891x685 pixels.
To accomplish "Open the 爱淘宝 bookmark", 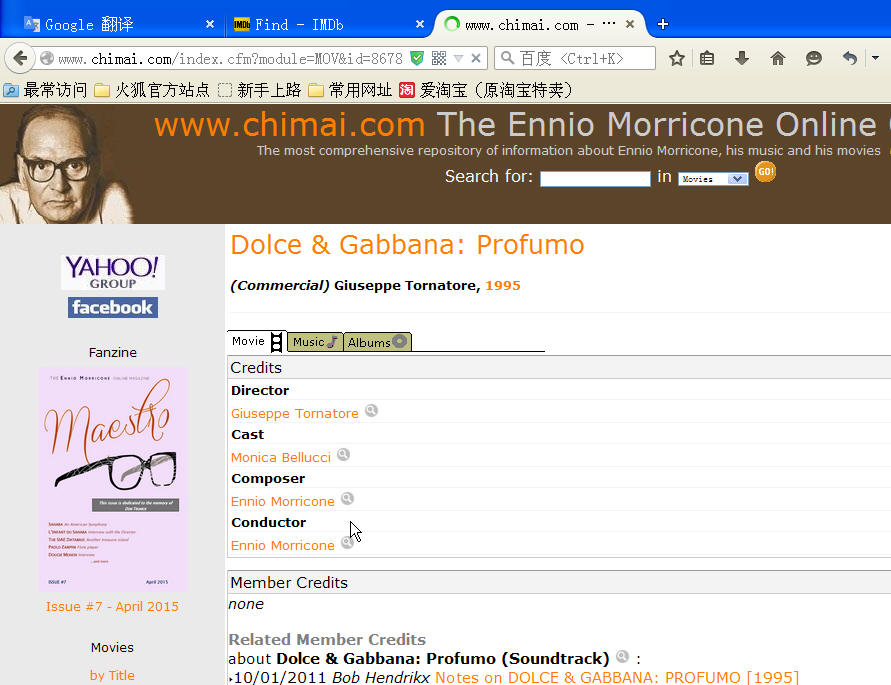I will 486,90.
